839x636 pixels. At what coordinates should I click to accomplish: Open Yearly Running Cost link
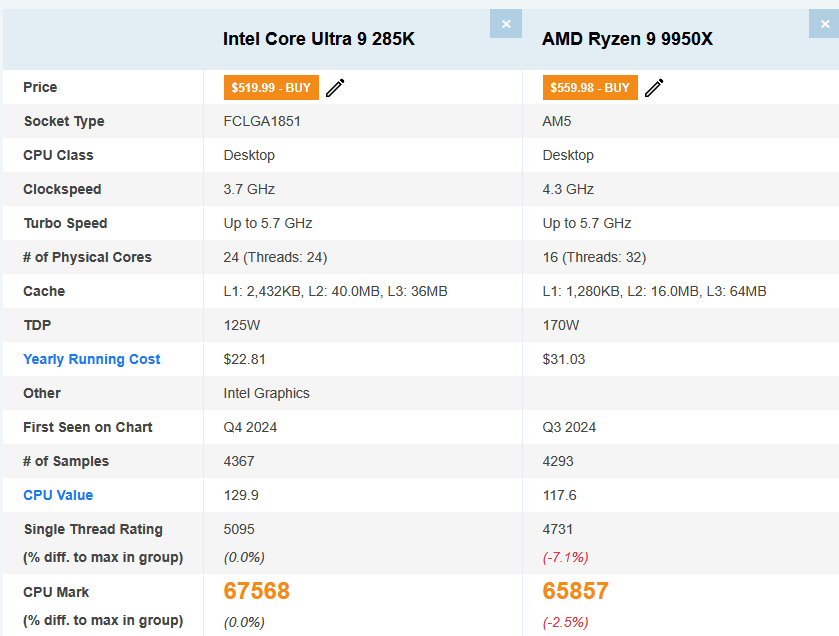(91, 359)
